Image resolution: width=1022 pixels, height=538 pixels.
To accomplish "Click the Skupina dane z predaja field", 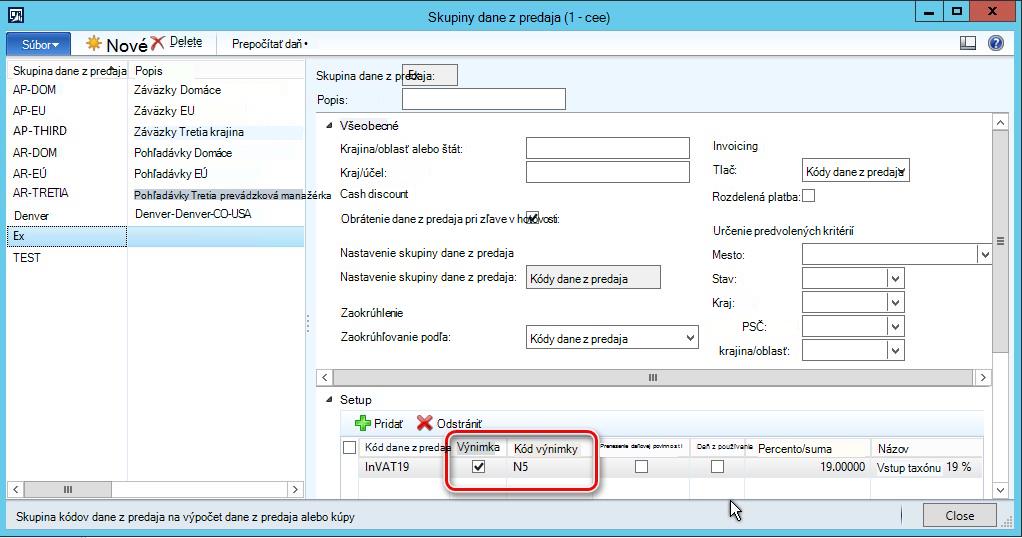I will [x=430, y=75].
